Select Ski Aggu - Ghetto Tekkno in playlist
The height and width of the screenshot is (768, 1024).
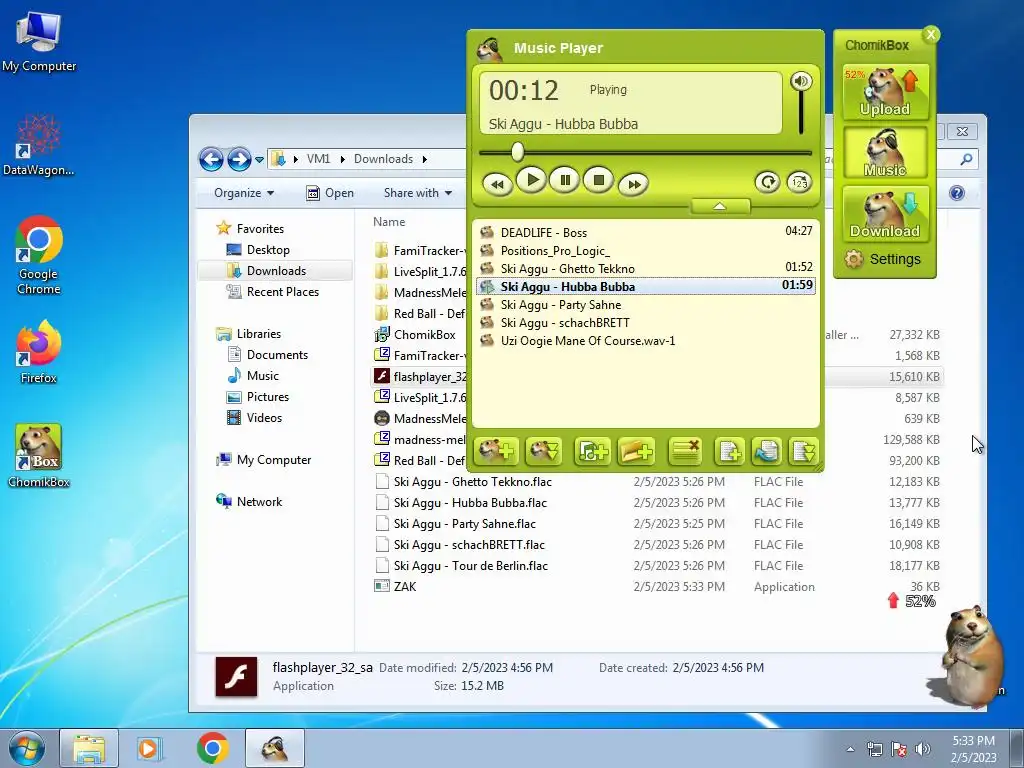(x=646, y=268)
